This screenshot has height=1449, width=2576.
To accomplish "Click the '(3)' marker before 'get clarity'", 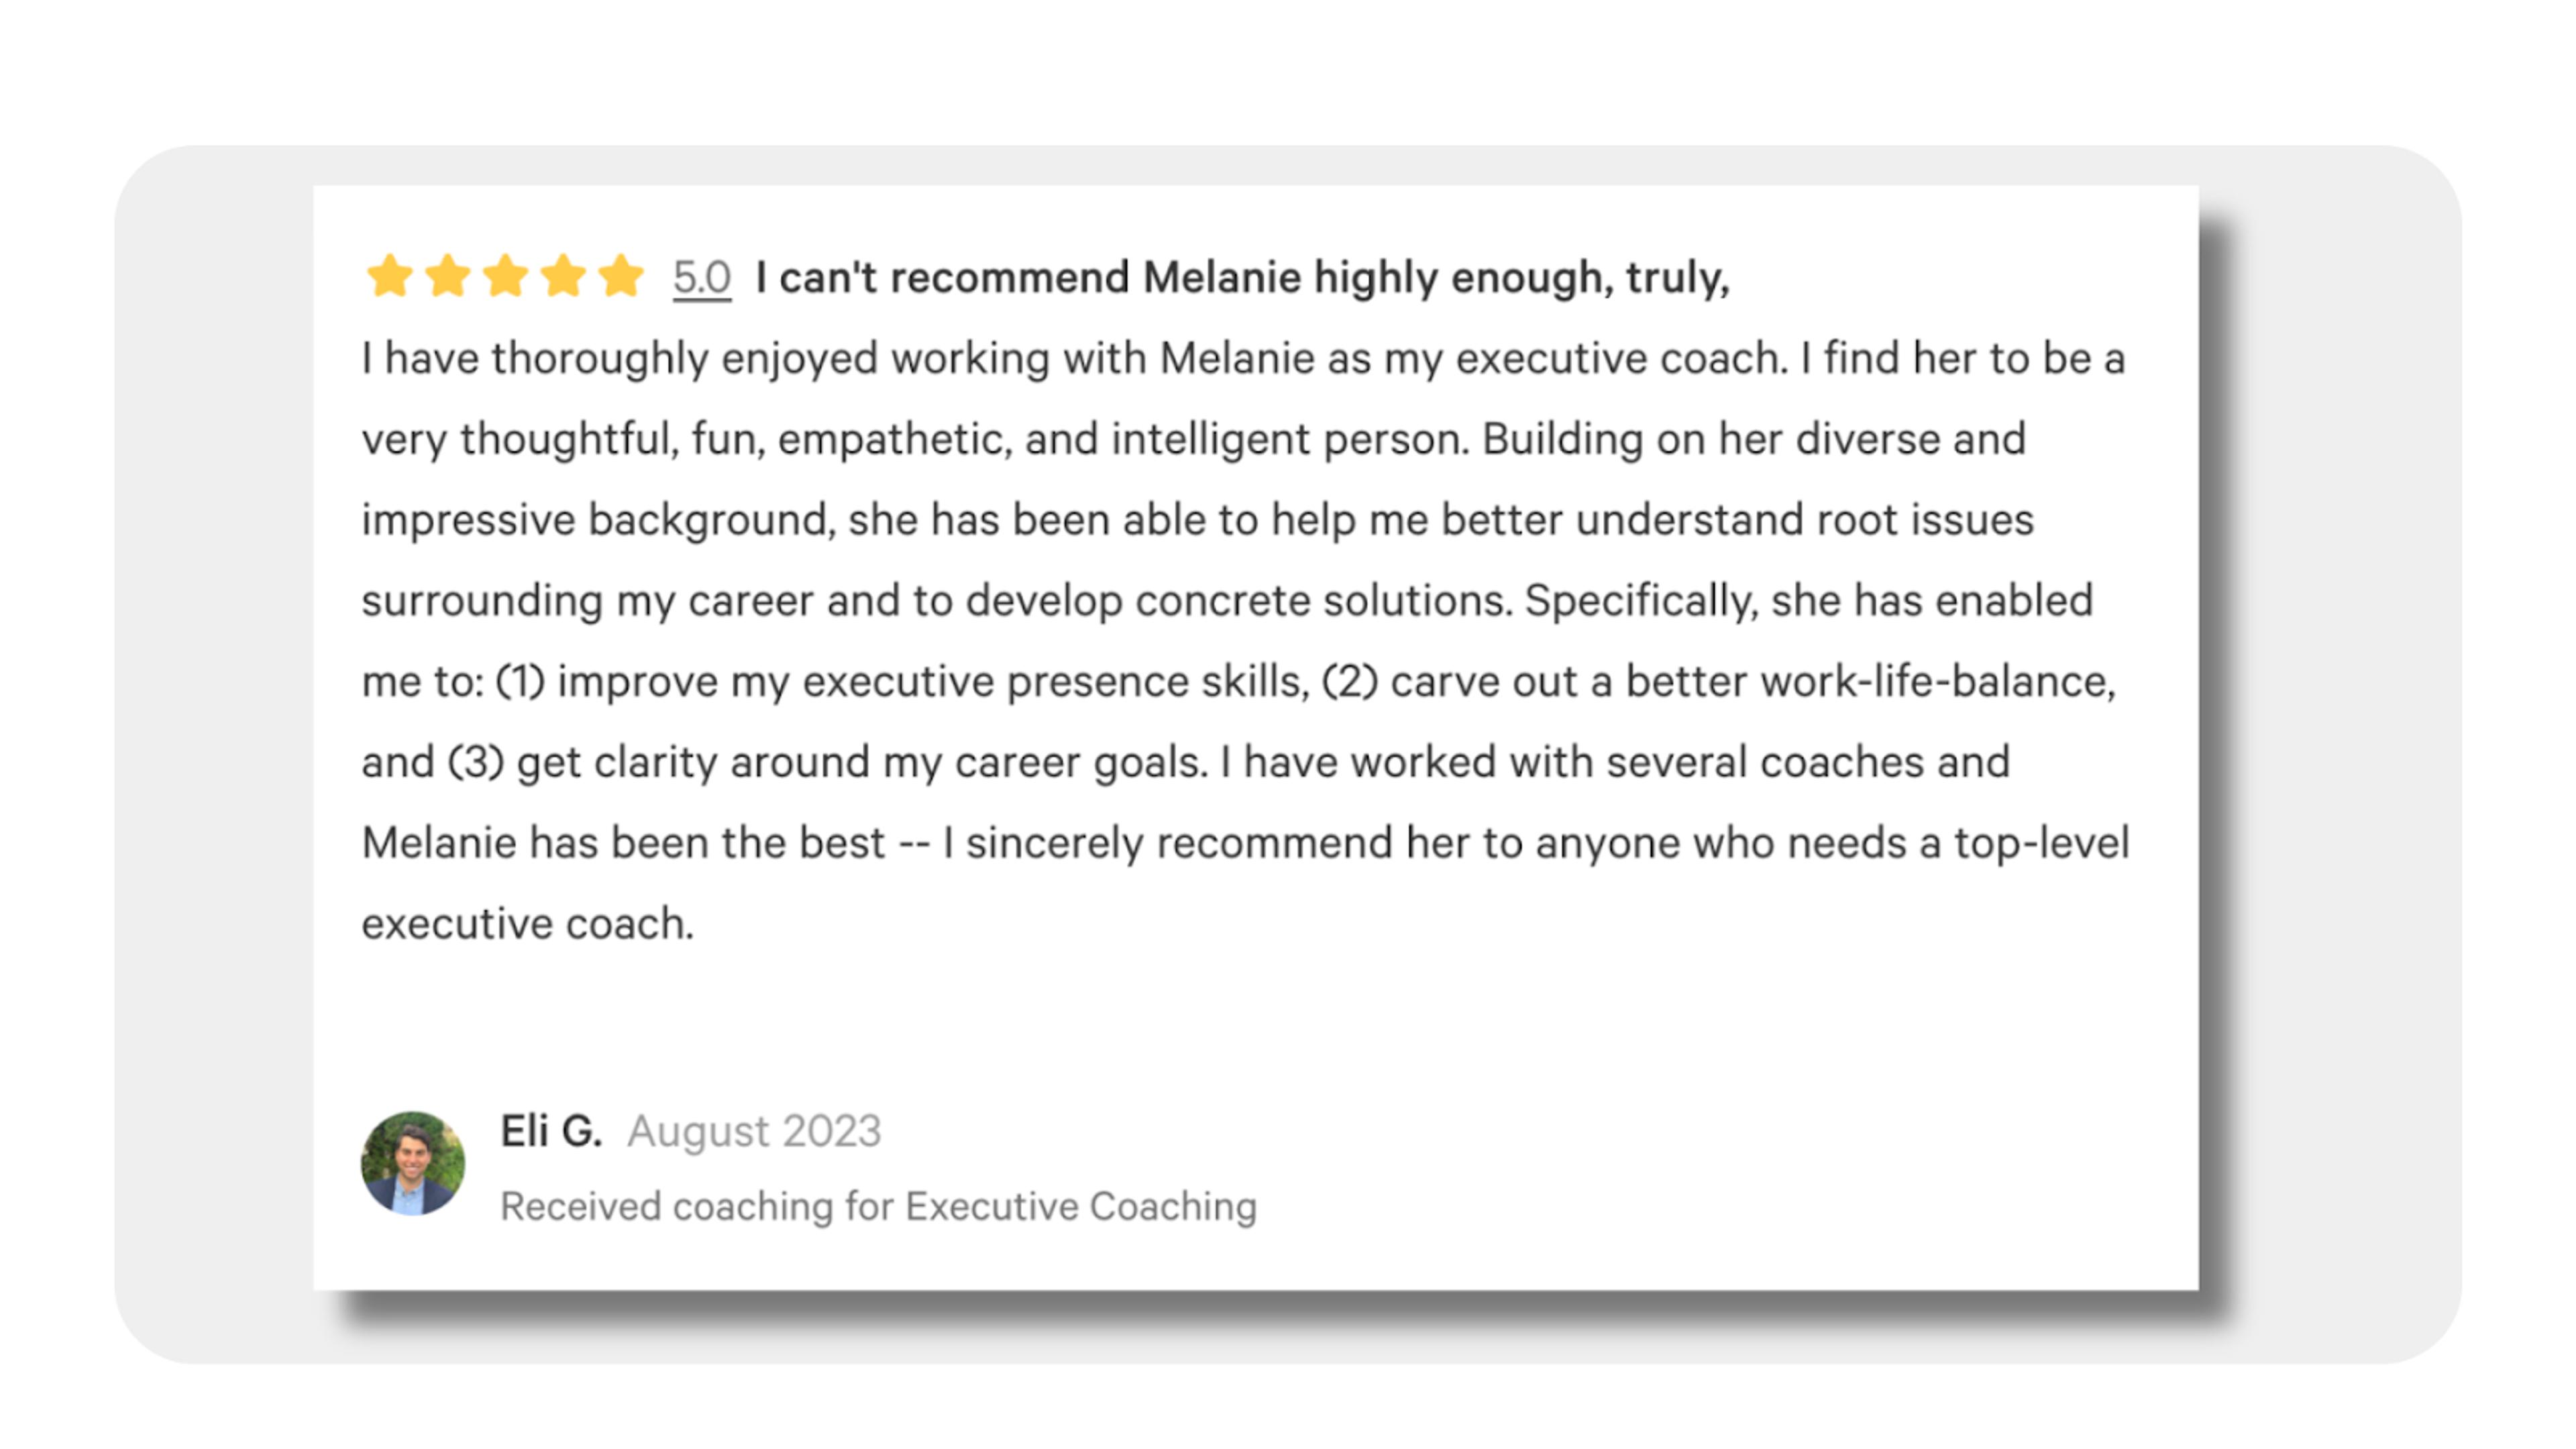I will pyautogui.click(x=475, y=763).
